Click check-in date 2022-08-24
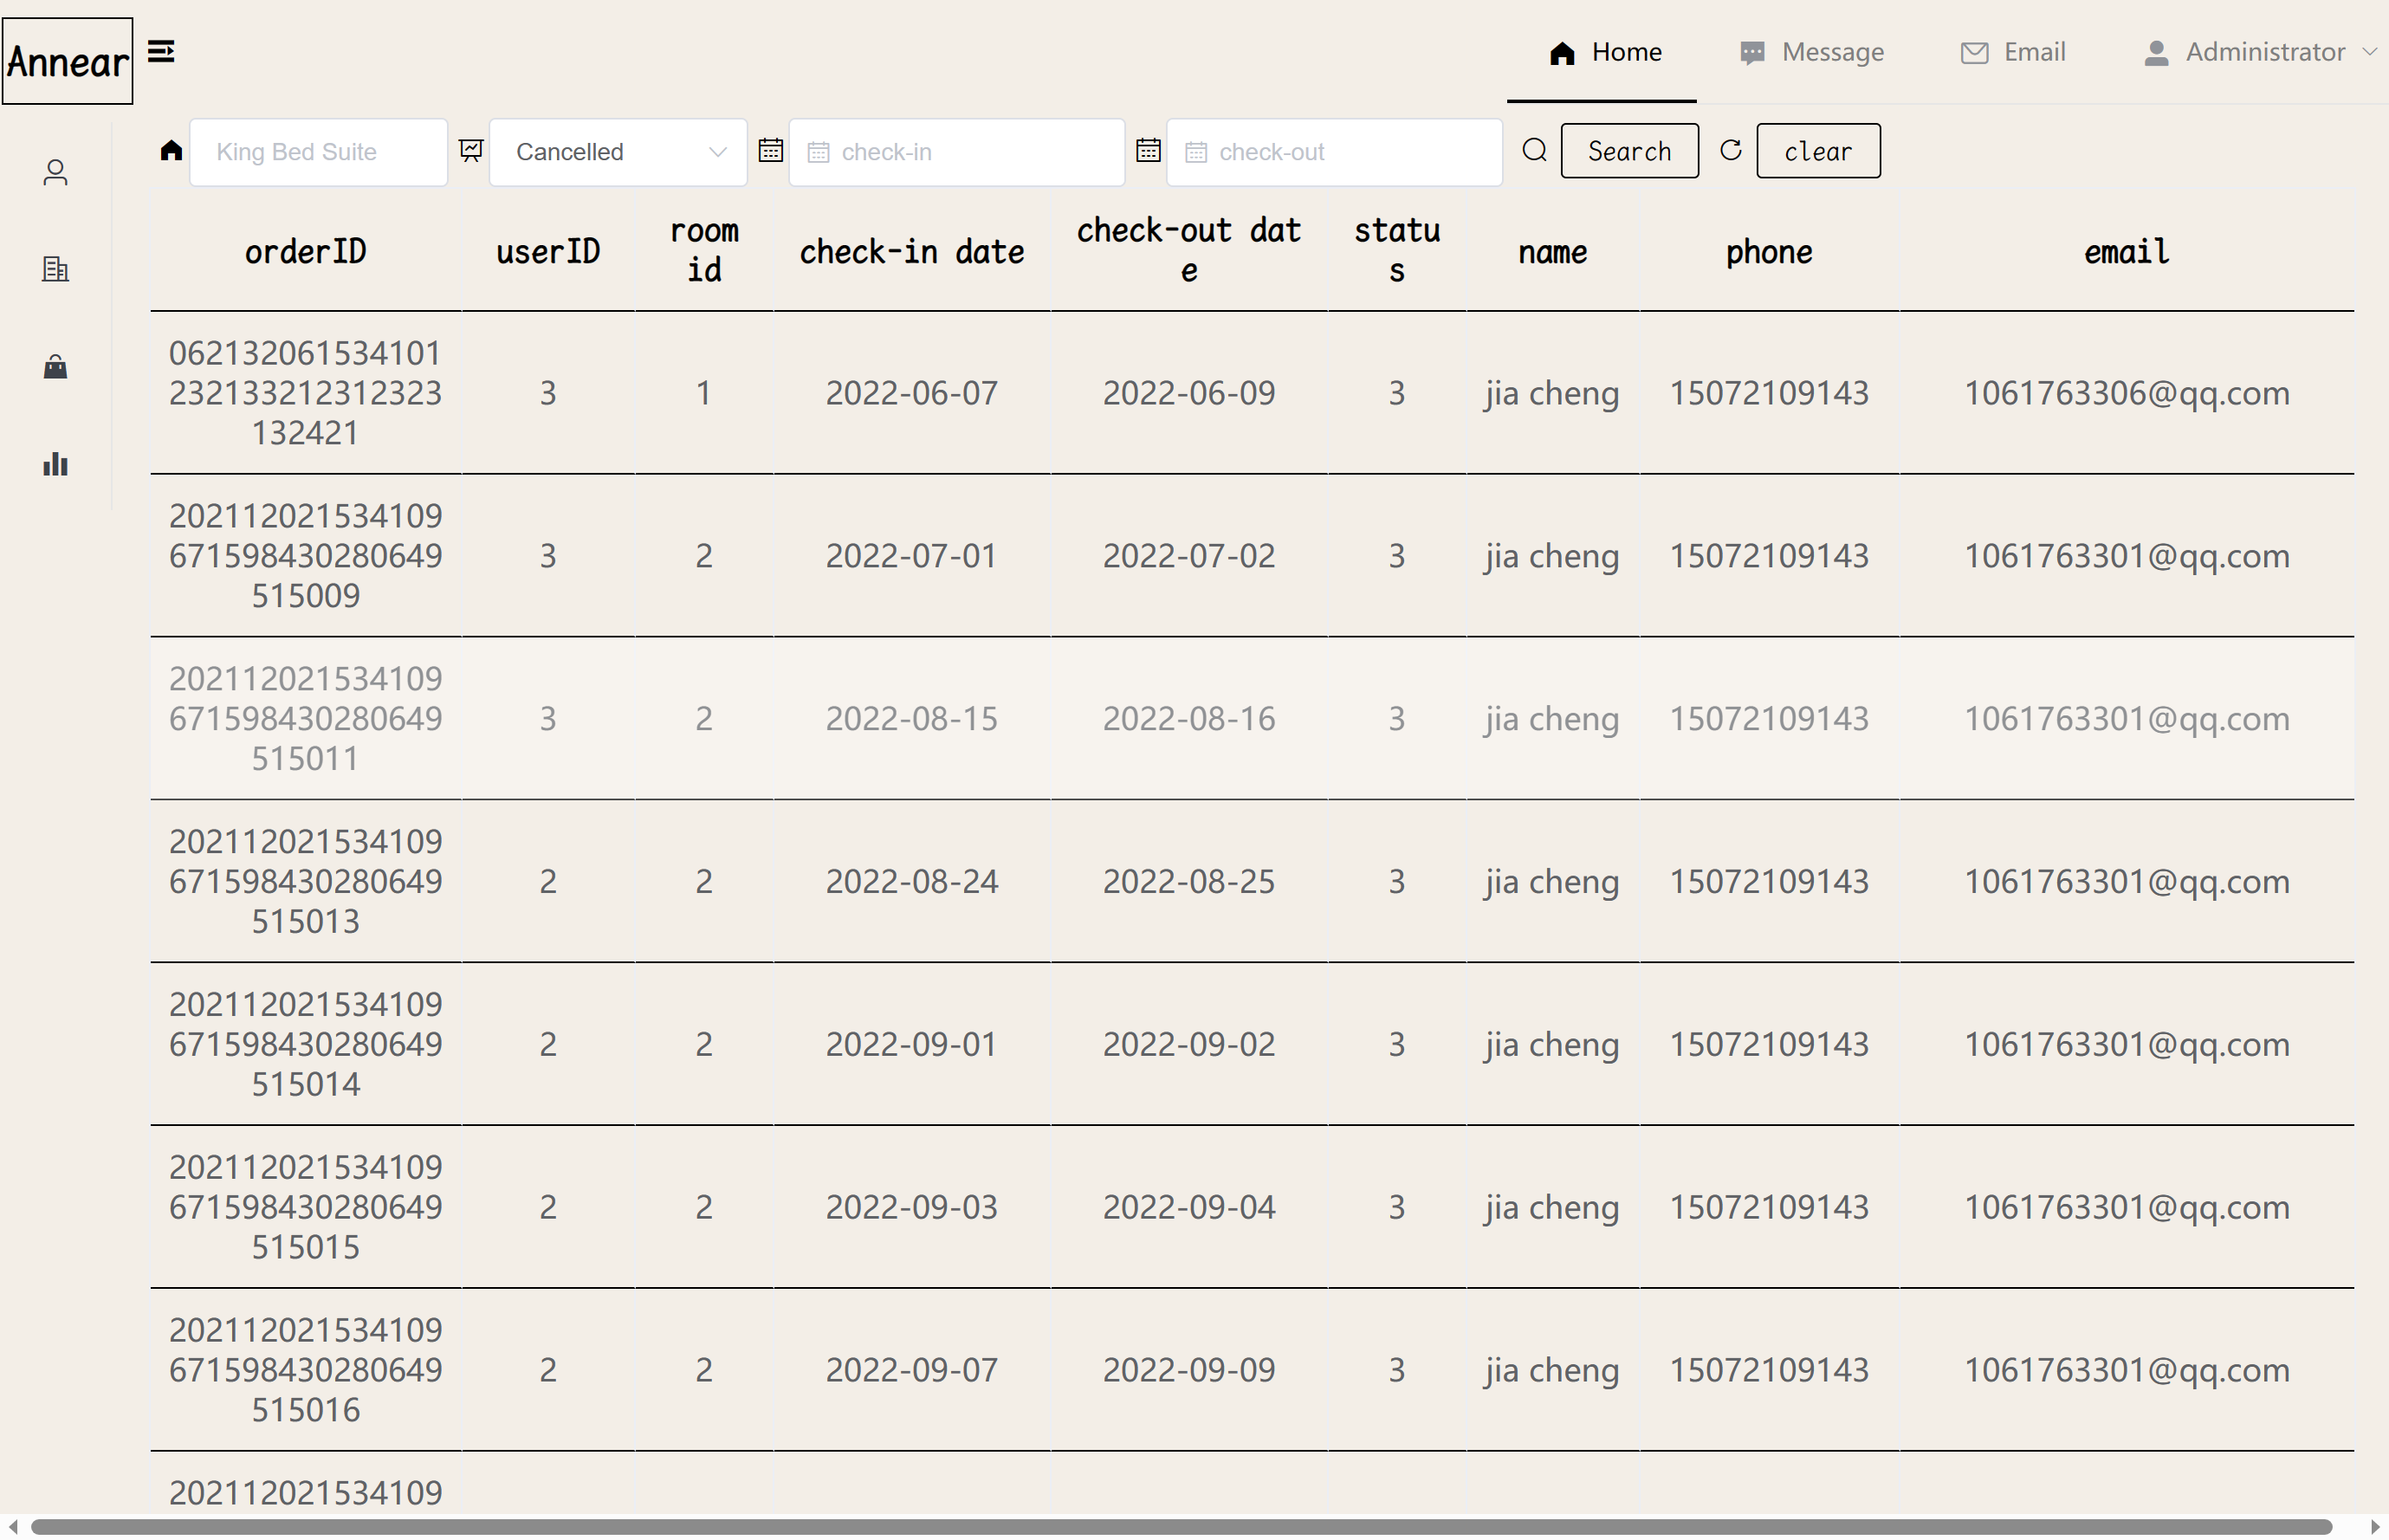Image resolution: width=2389 pixels, height=1540 pixels. click(x=911, y=881)
